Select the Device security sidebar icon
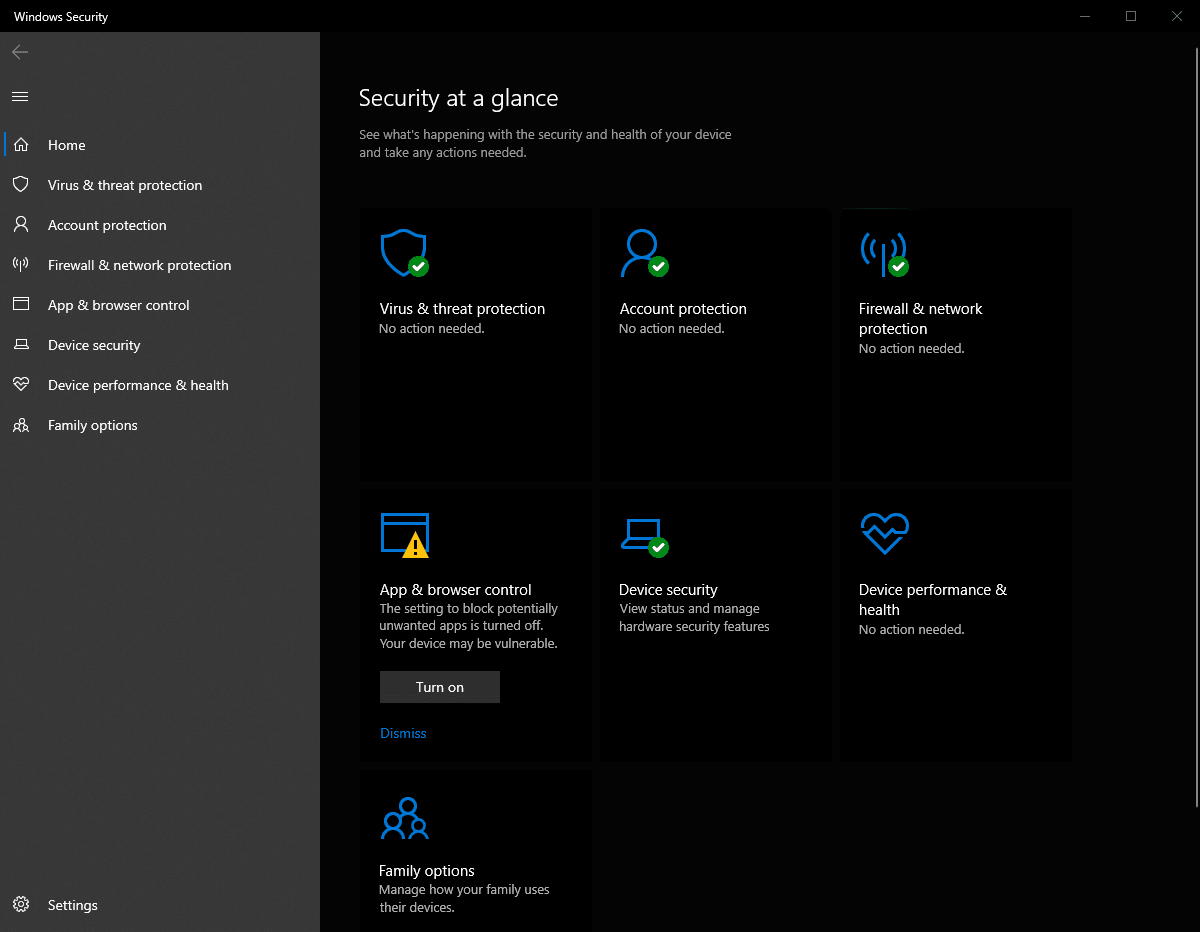The width and height of the screenshot is (1200, 932). (21, 345)
